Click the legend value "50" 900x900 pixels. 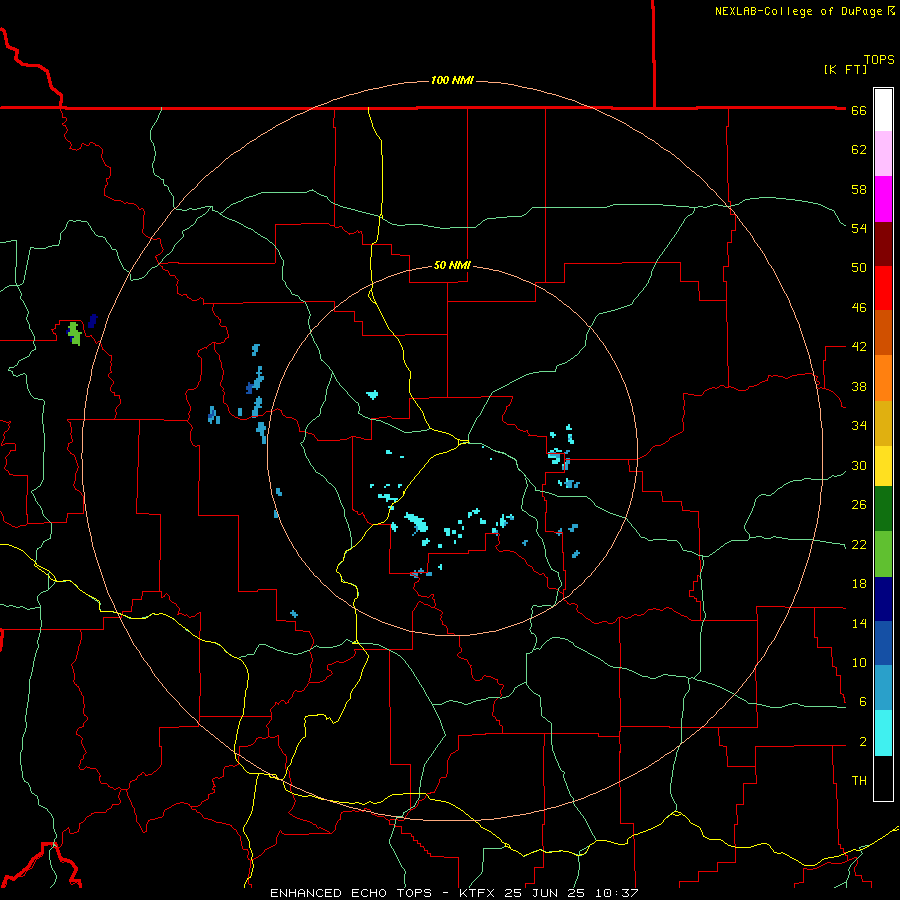tap(859, 268)
